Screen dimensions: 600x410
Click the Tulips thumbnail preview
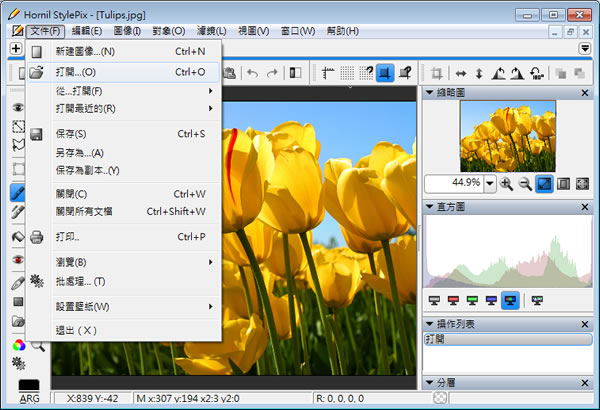tap(508, 136)
